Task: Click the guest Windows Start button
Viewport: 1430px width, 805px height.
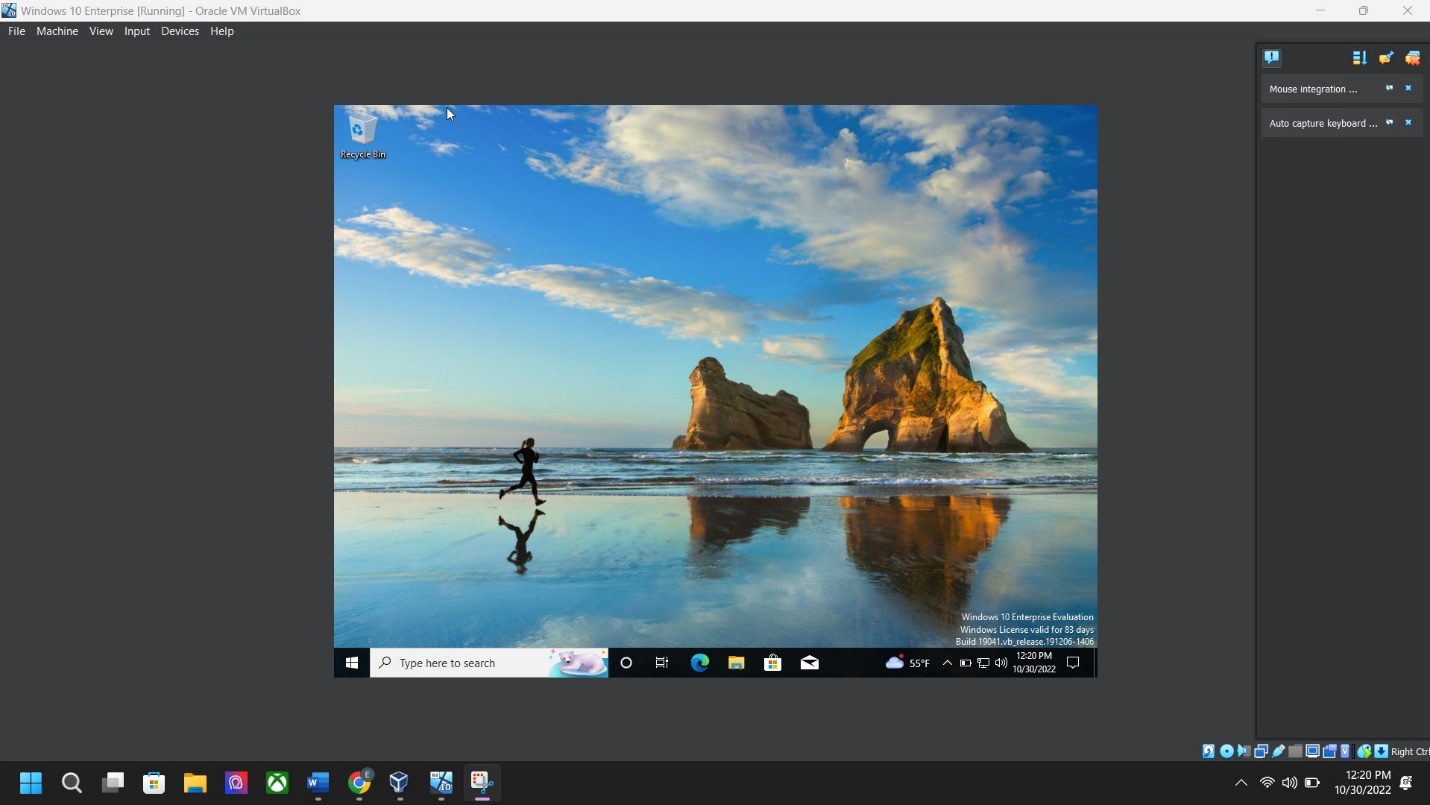Action: pos(352,663)
